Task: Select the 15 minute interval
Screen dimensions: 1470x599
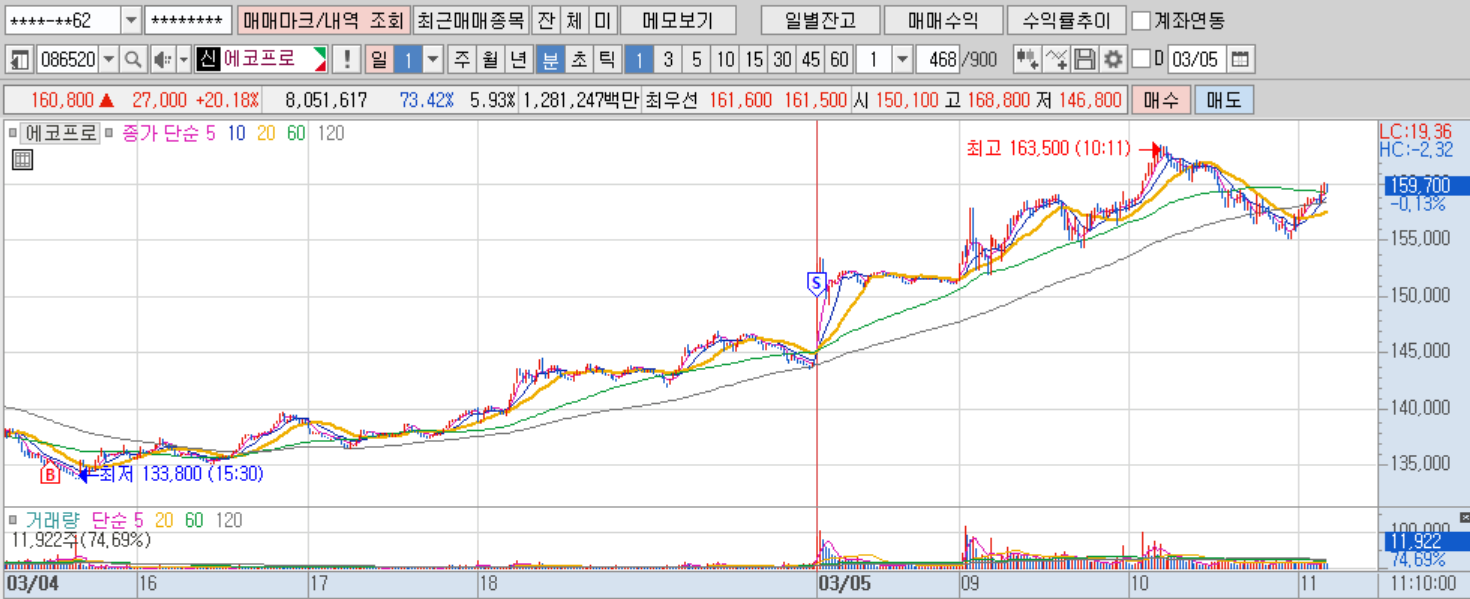Action: pyautogui.click(x=754, y=60)
